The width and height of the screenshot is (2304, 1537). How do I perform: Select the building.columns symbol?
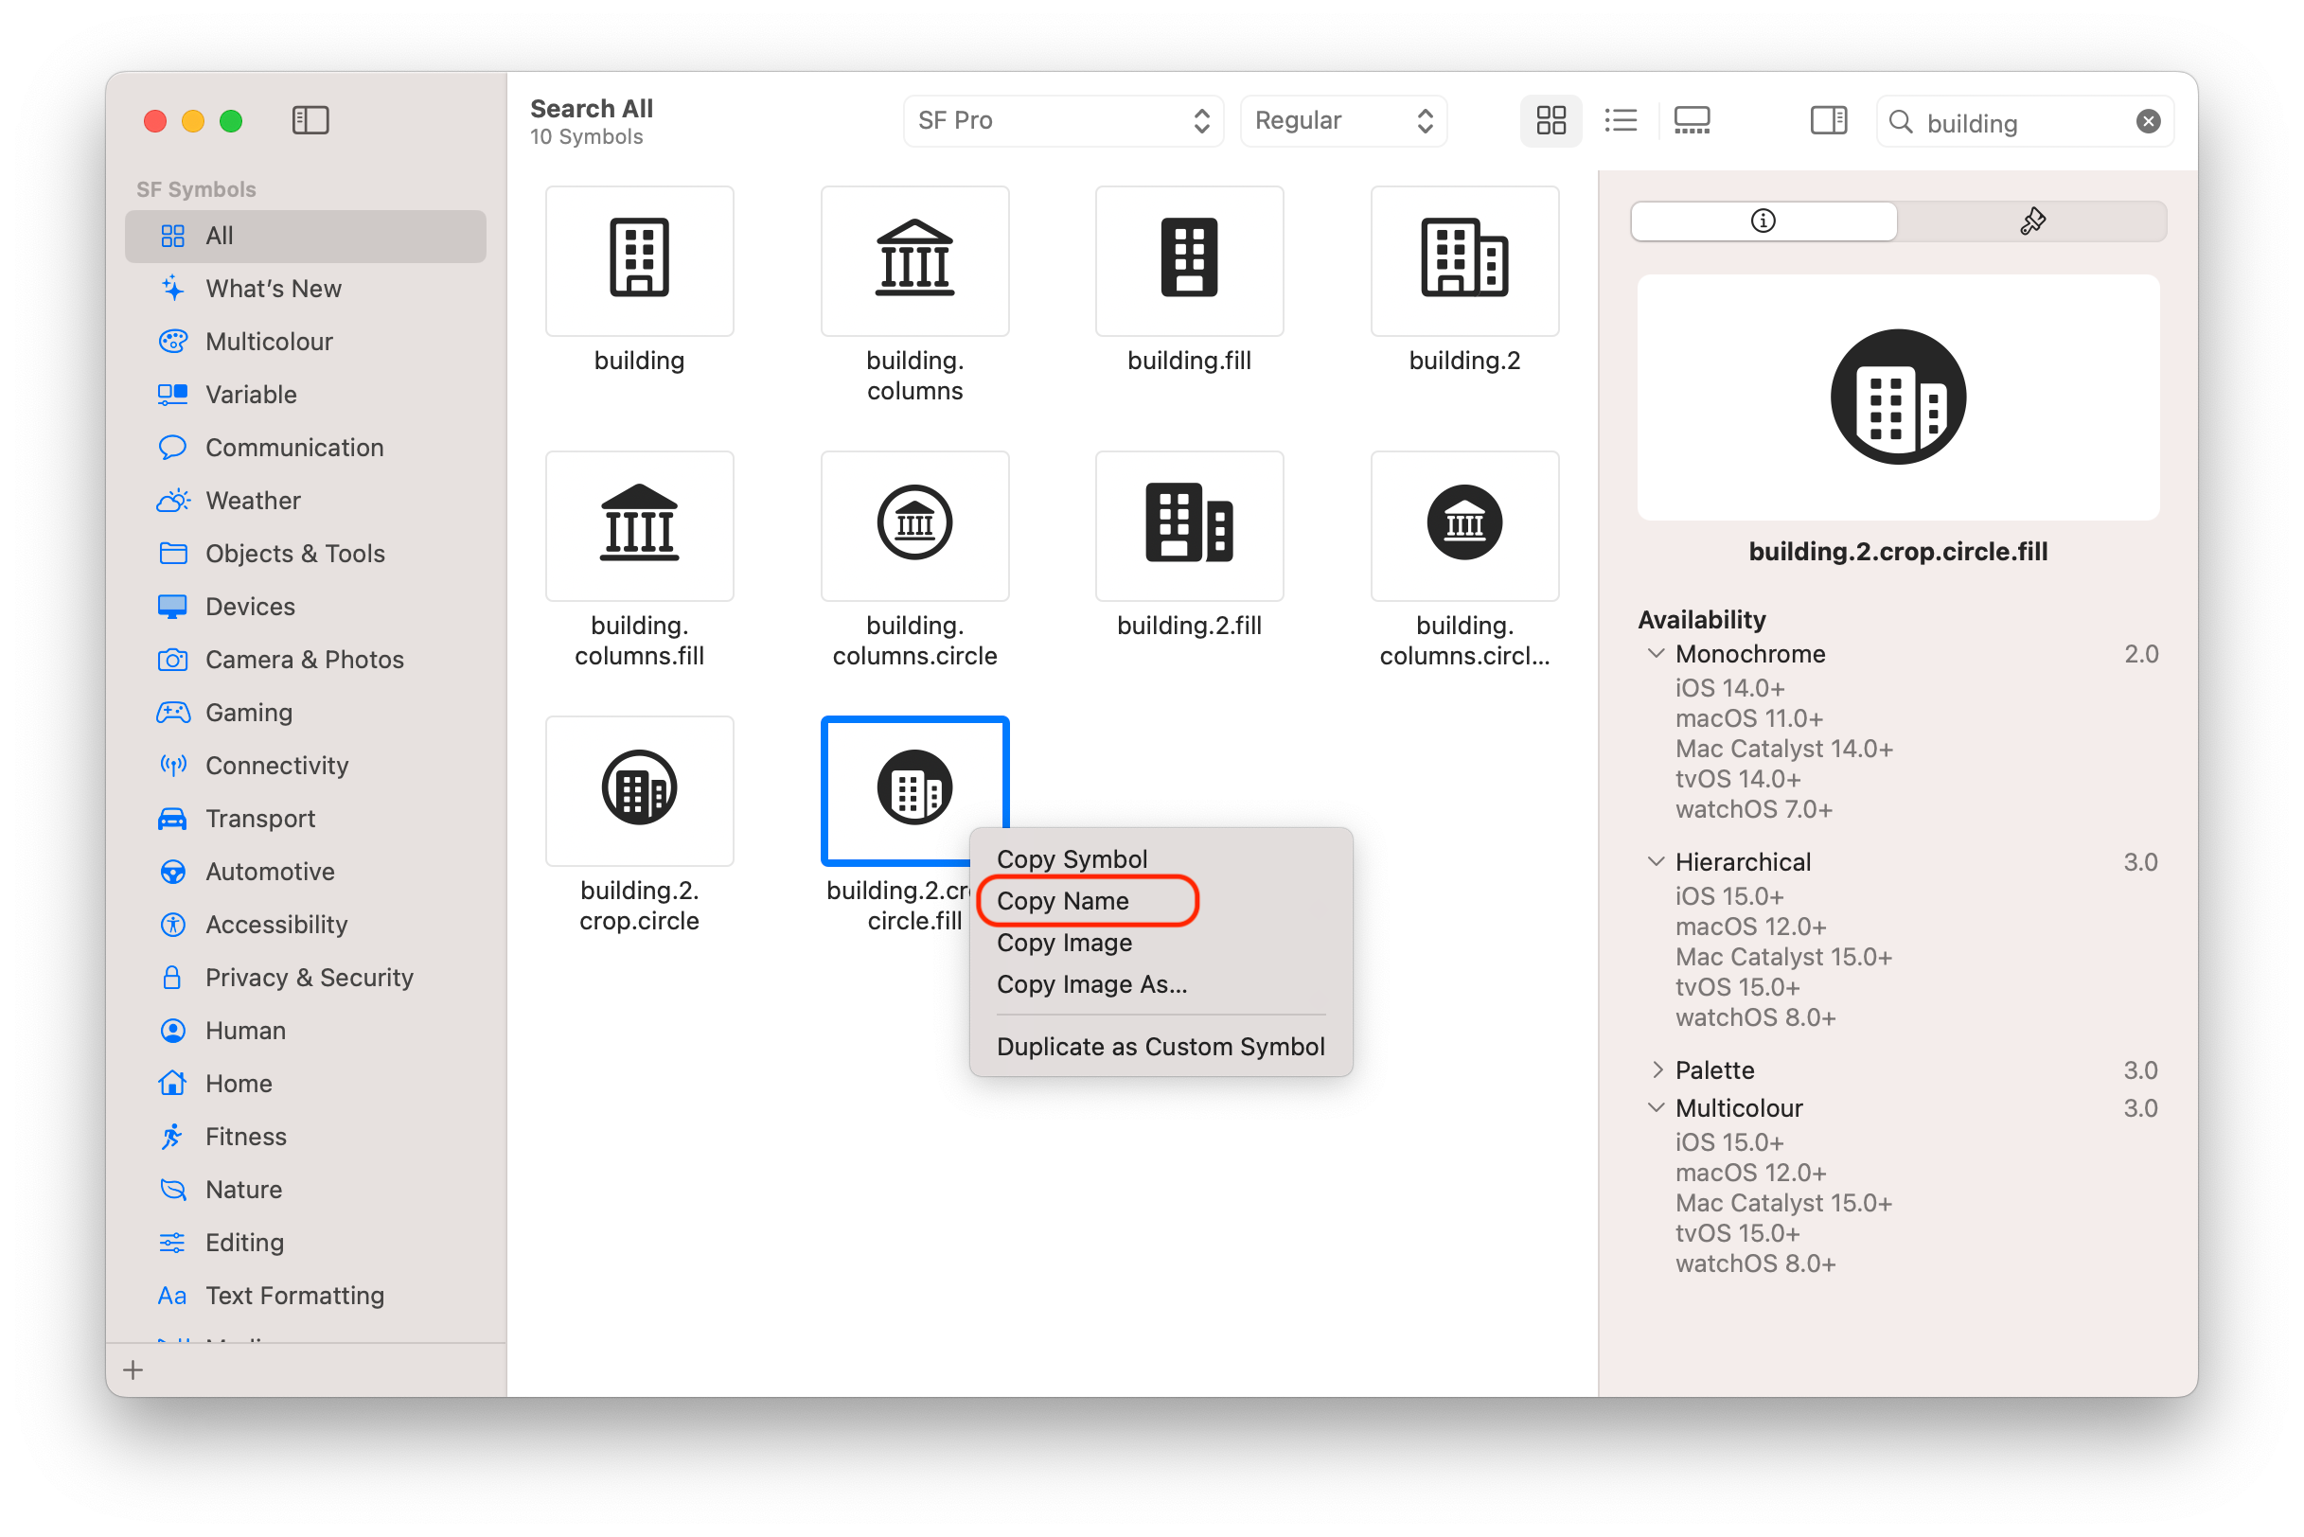coord(915,261)
